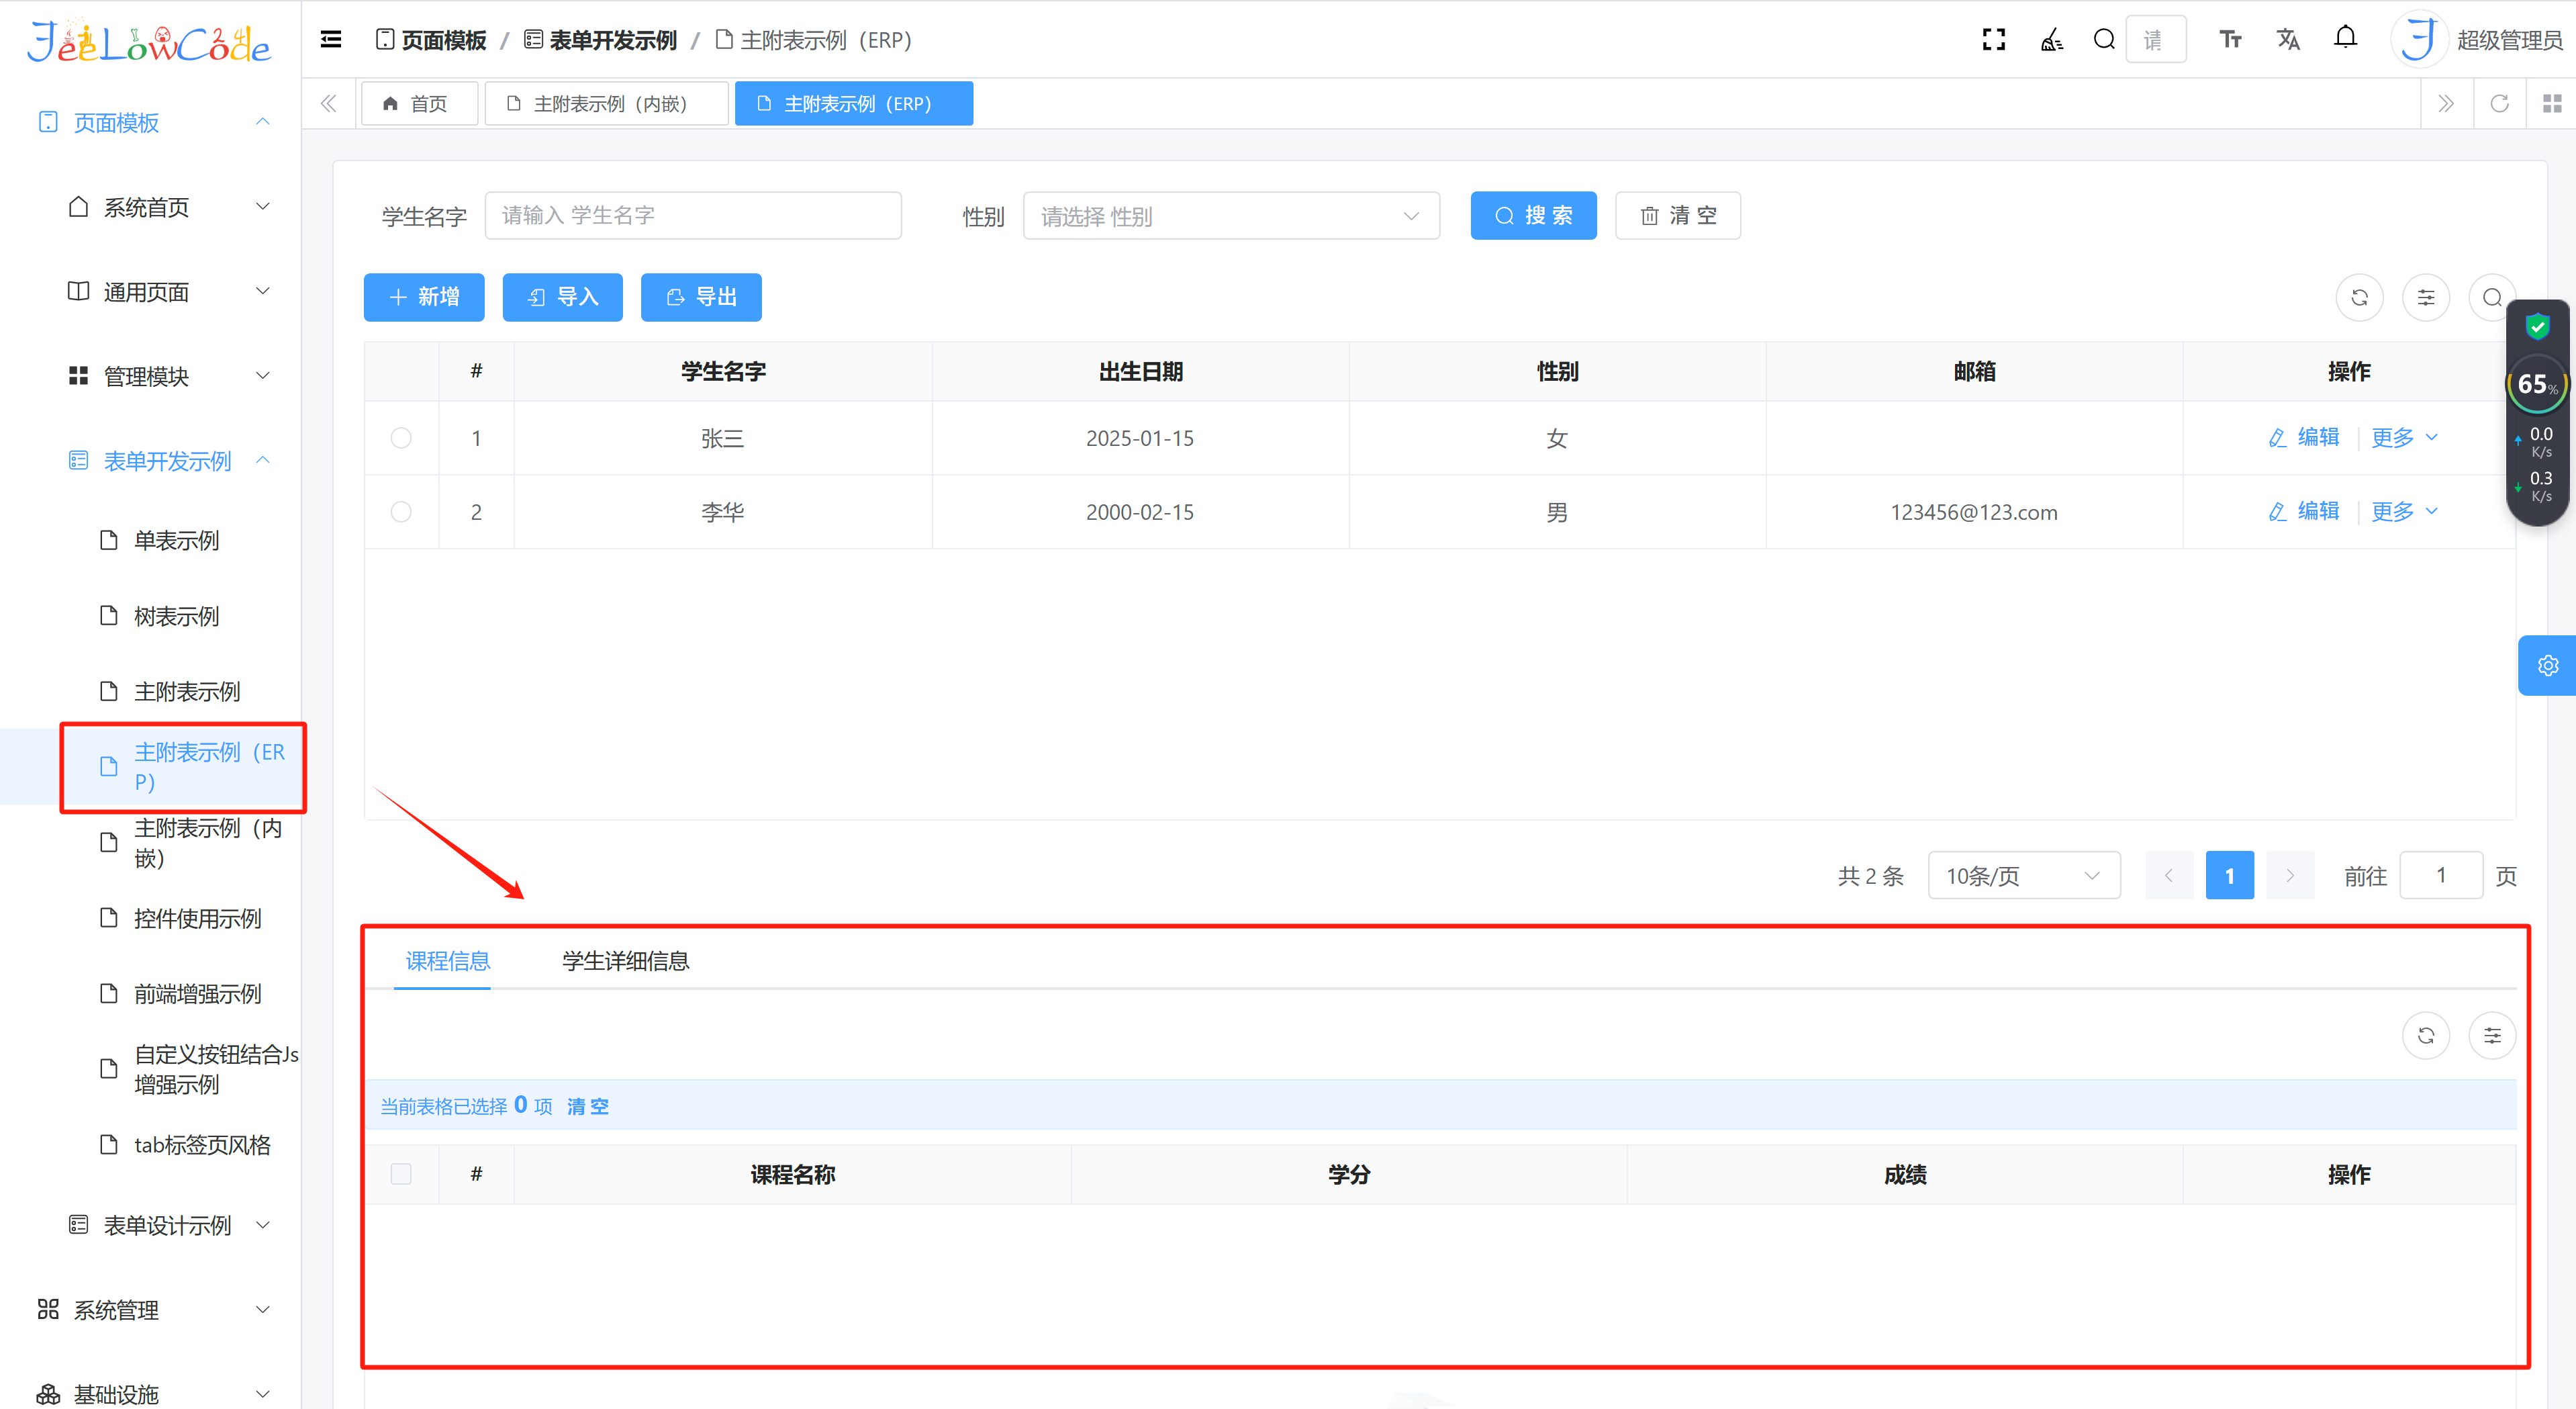Image resolution: width=2576 pixels, height=1409 pixels.
Task: Switch to the 学生详细信息 tab
Action: (625, 961)
